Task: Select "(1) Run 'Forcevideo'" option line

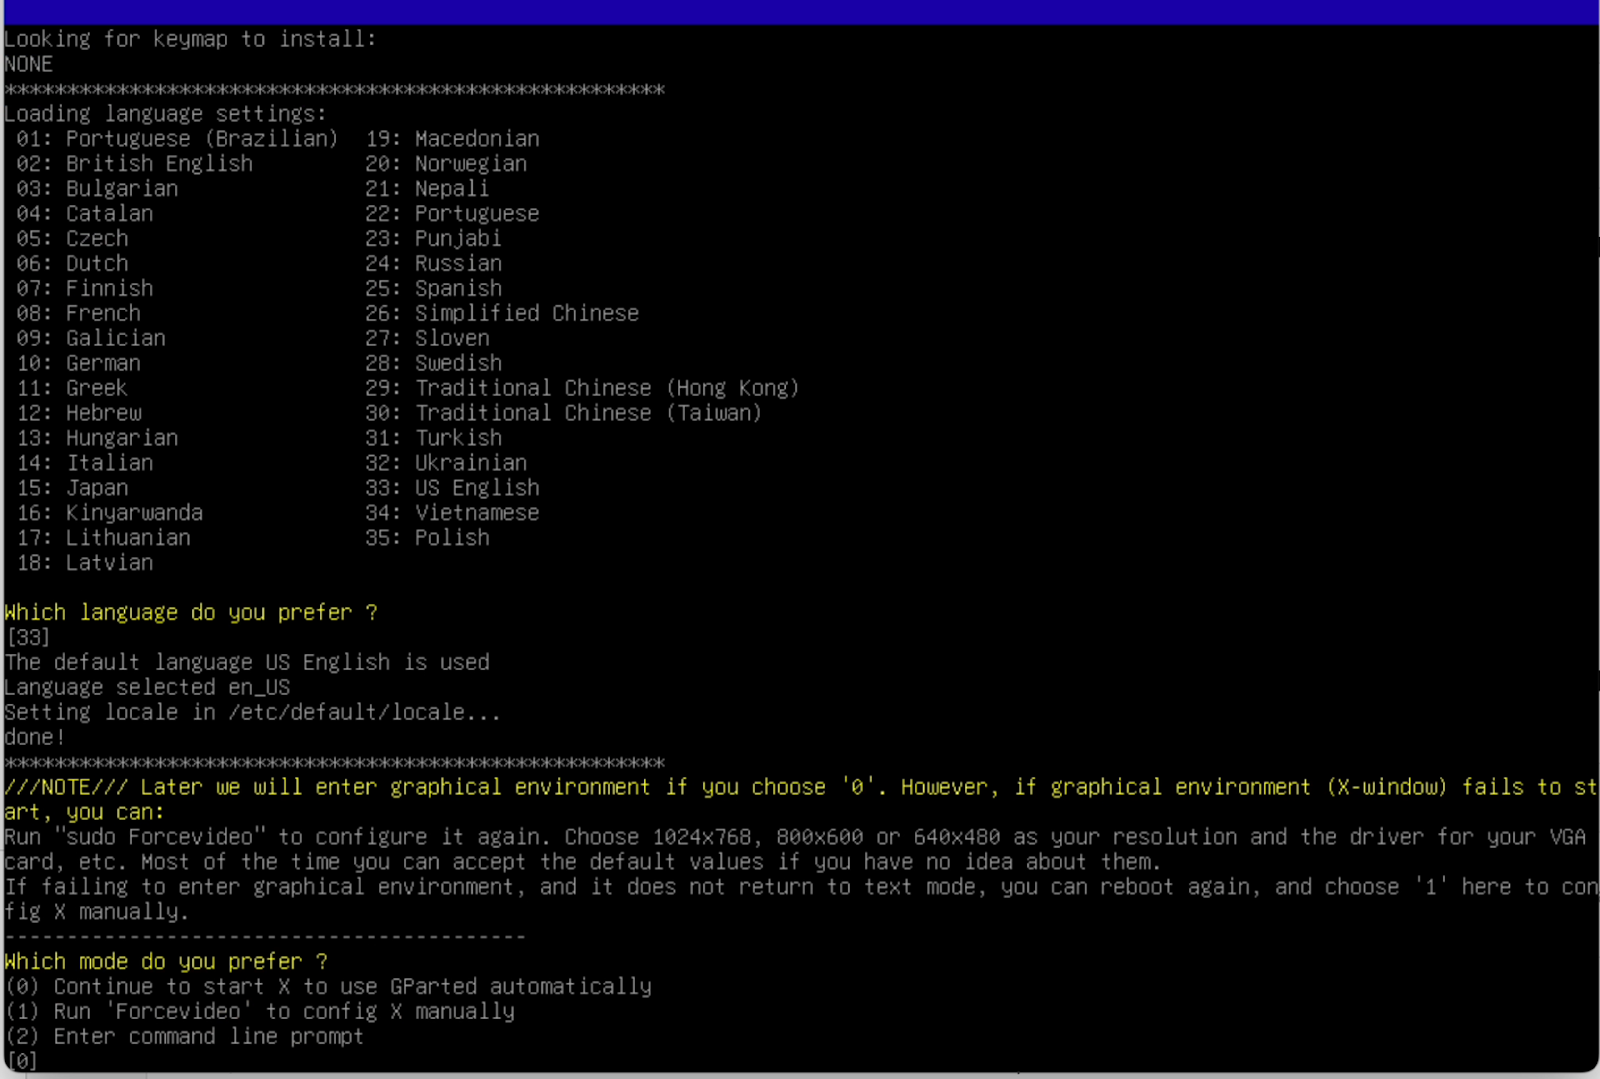Action: 260,1012
